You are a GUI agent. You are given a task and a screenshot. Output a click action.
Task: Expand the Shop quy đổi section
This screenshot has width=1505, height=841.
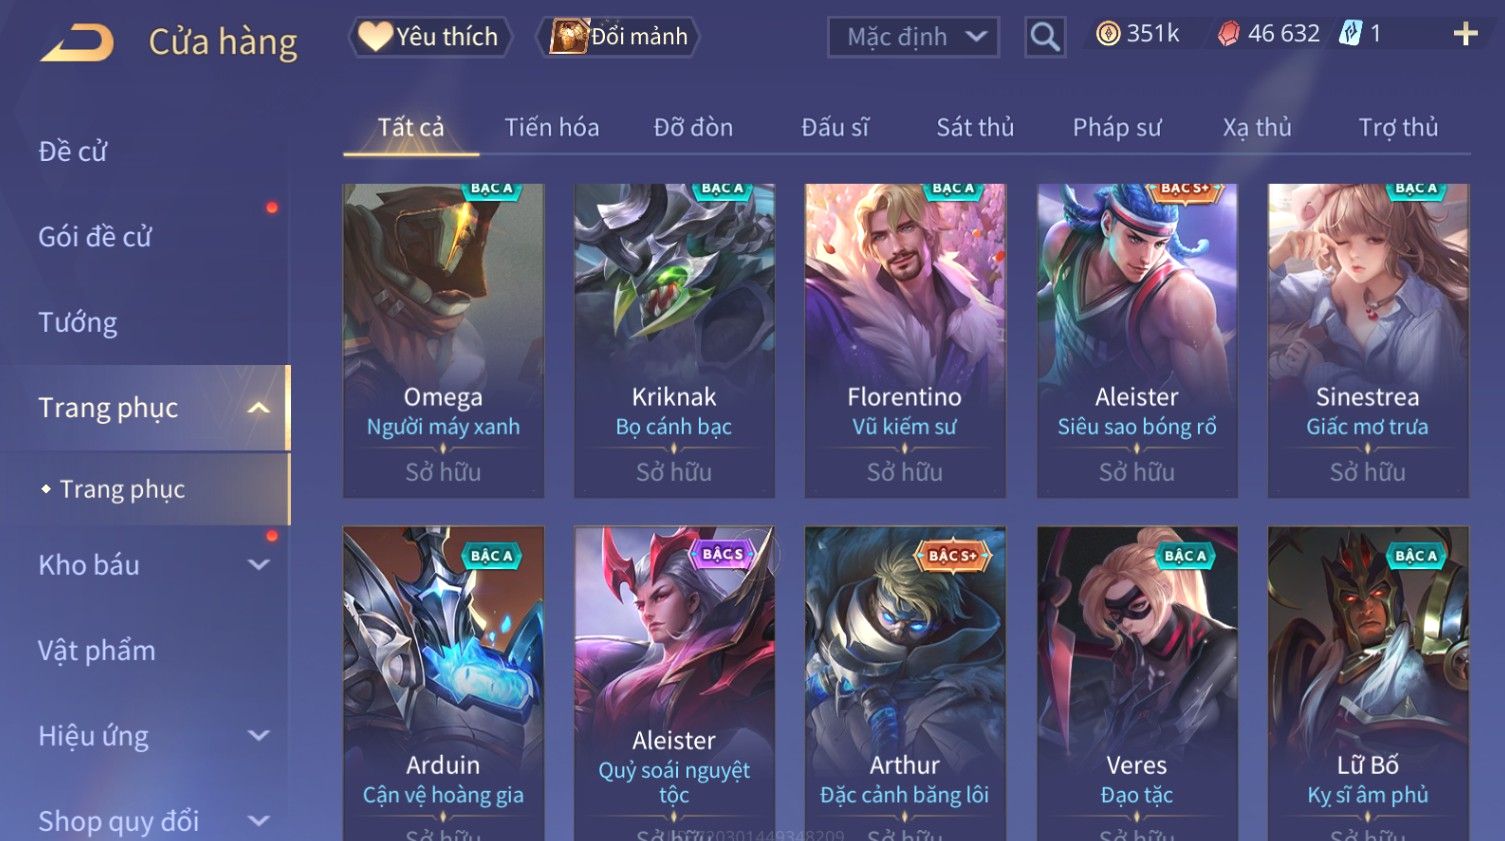tap(258, 821)
